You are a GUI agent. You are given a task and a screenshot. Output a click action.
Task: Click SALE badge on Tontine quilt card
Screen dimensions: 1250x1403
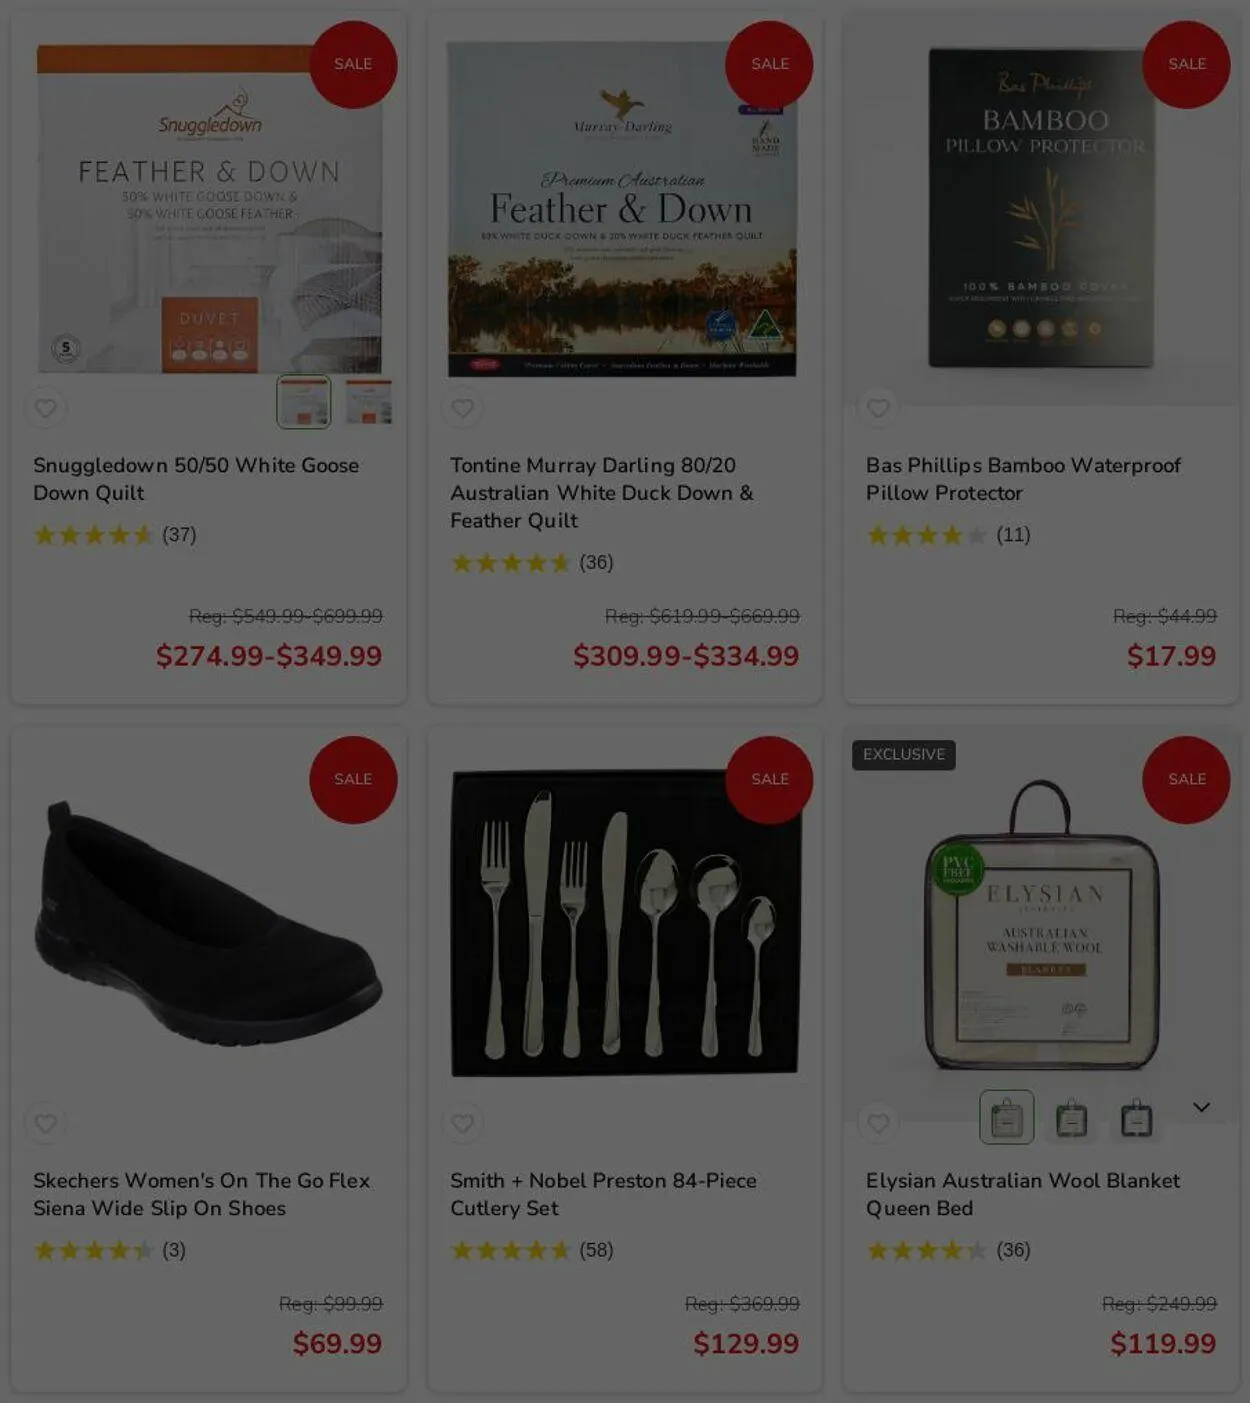pos(769,64)
